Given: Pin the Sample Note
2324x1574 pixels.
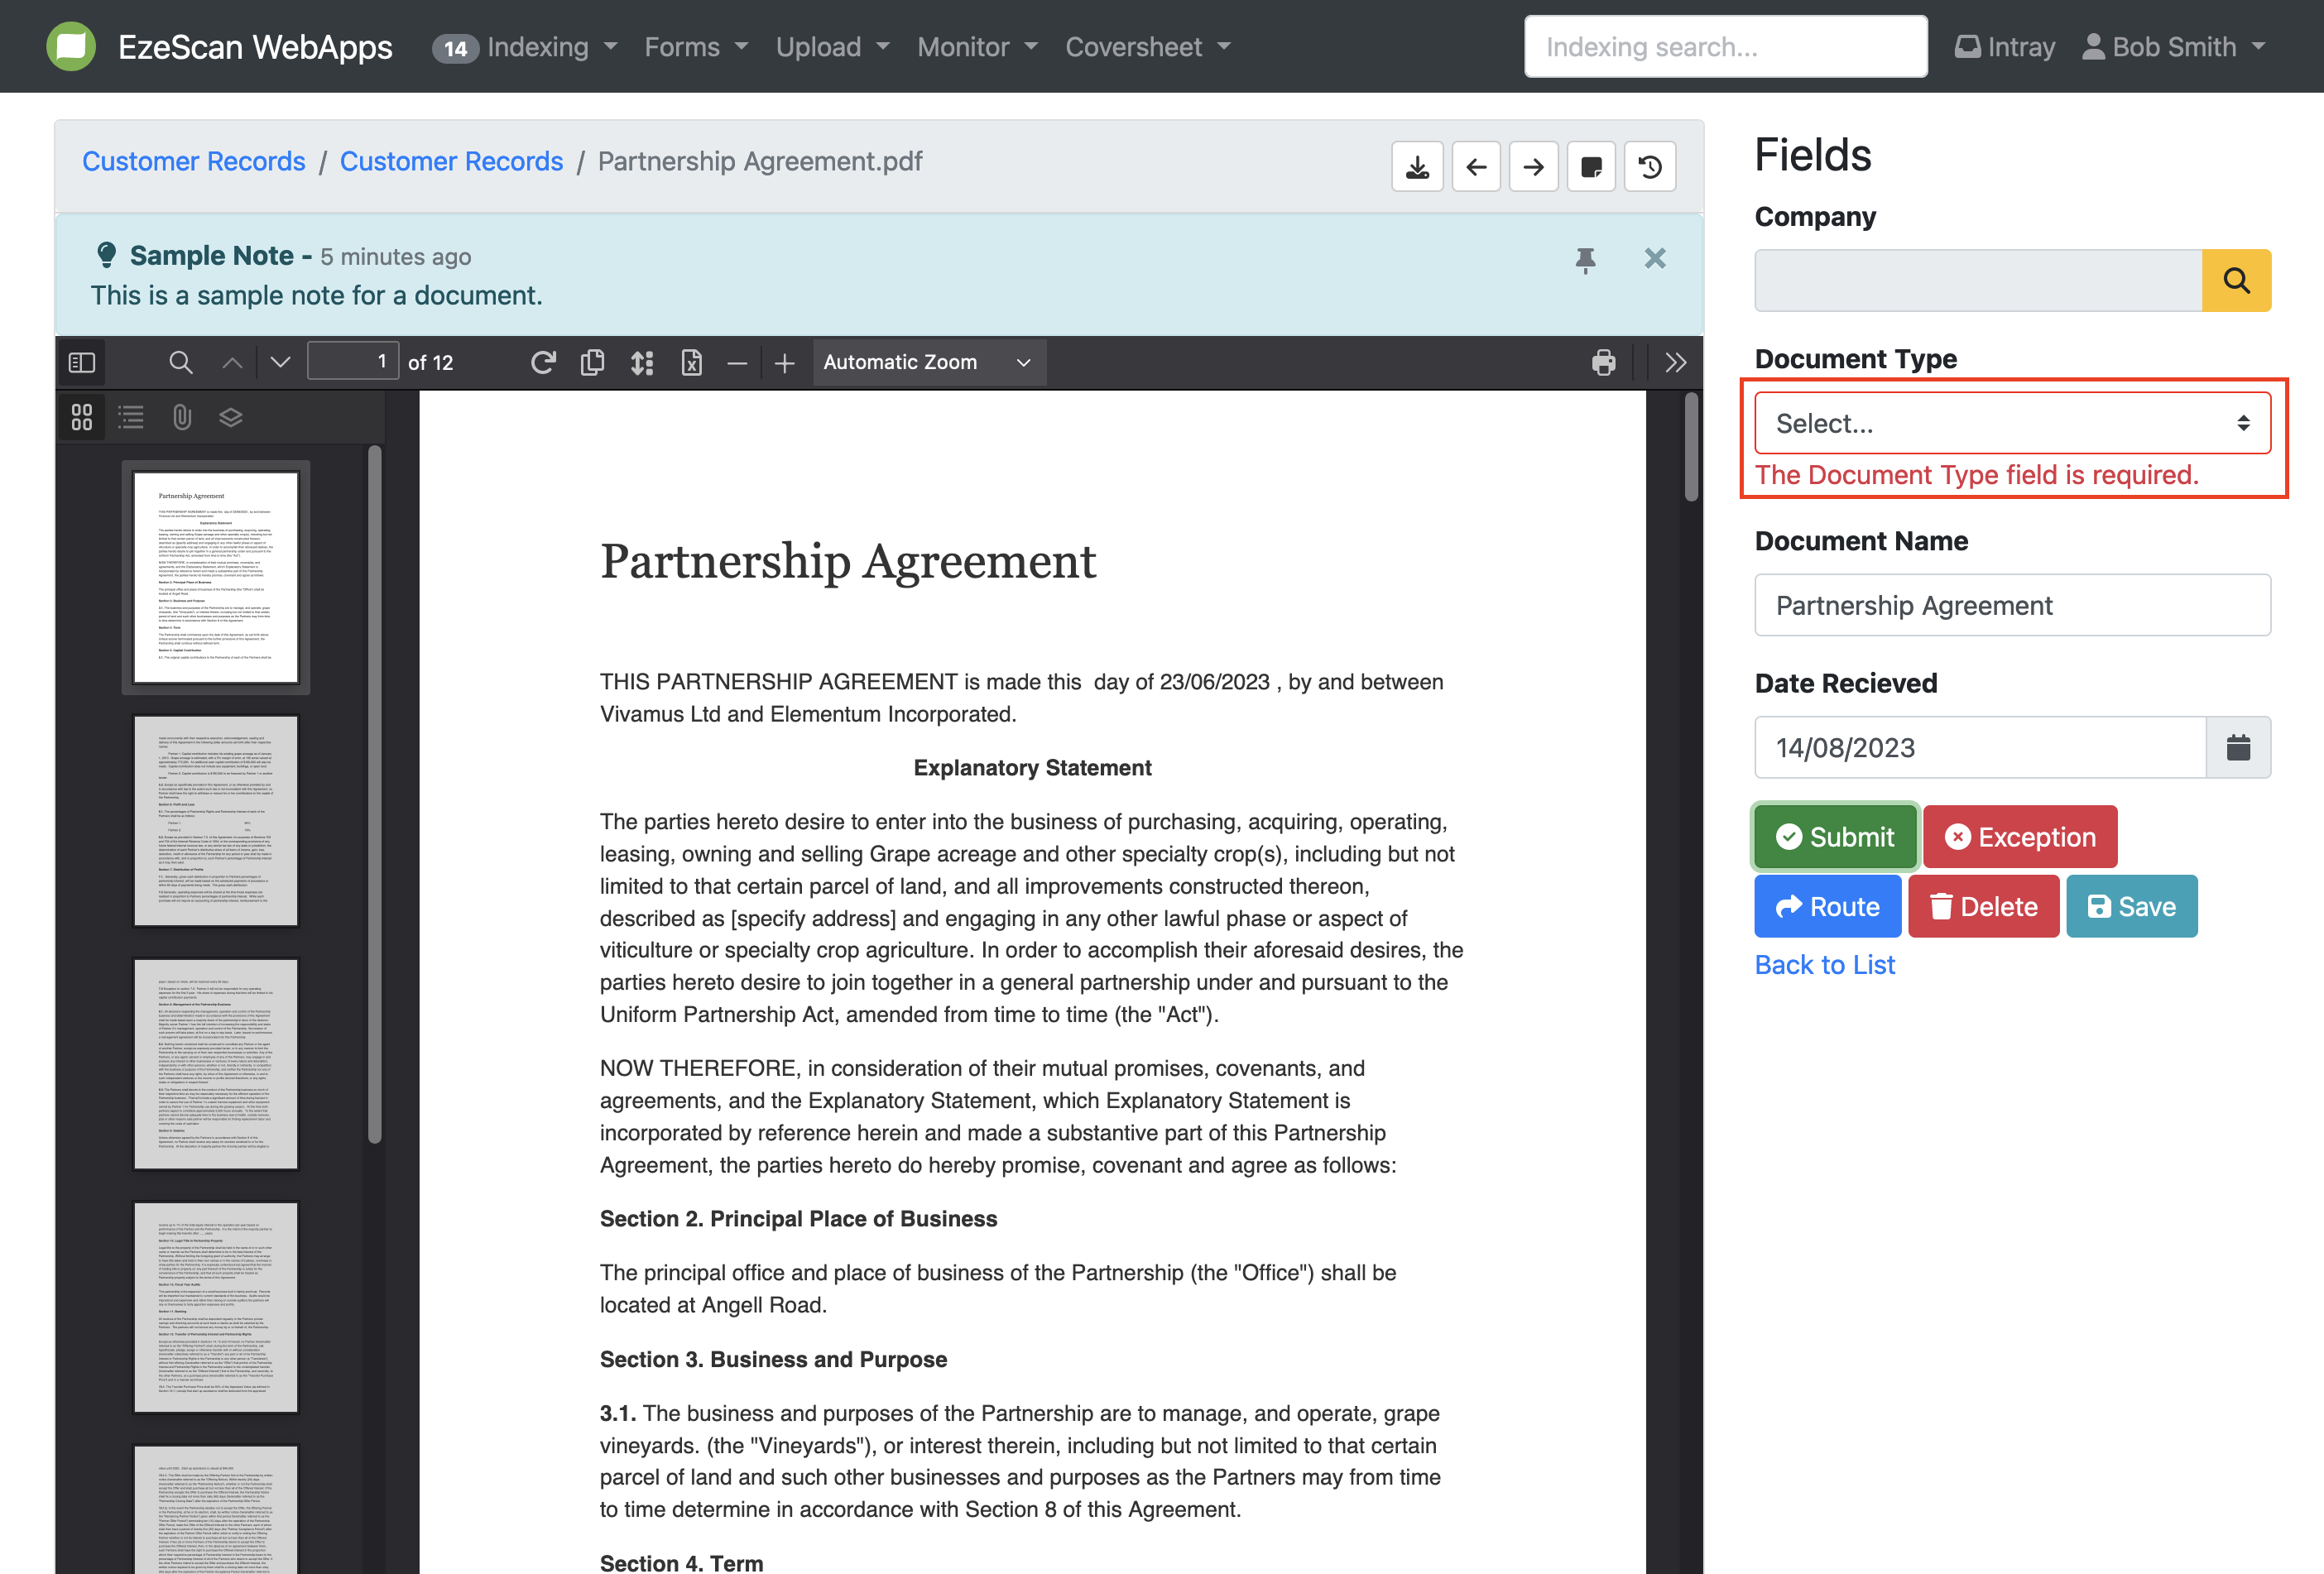Looking at the screenshot, I should point(1585,259).
